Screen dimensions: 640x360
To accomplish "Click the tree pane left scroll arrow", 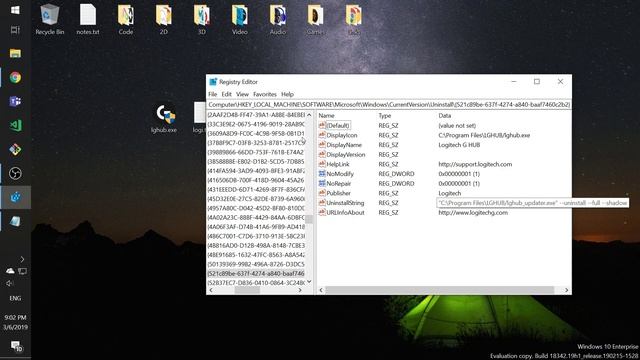I will [211, 290].
